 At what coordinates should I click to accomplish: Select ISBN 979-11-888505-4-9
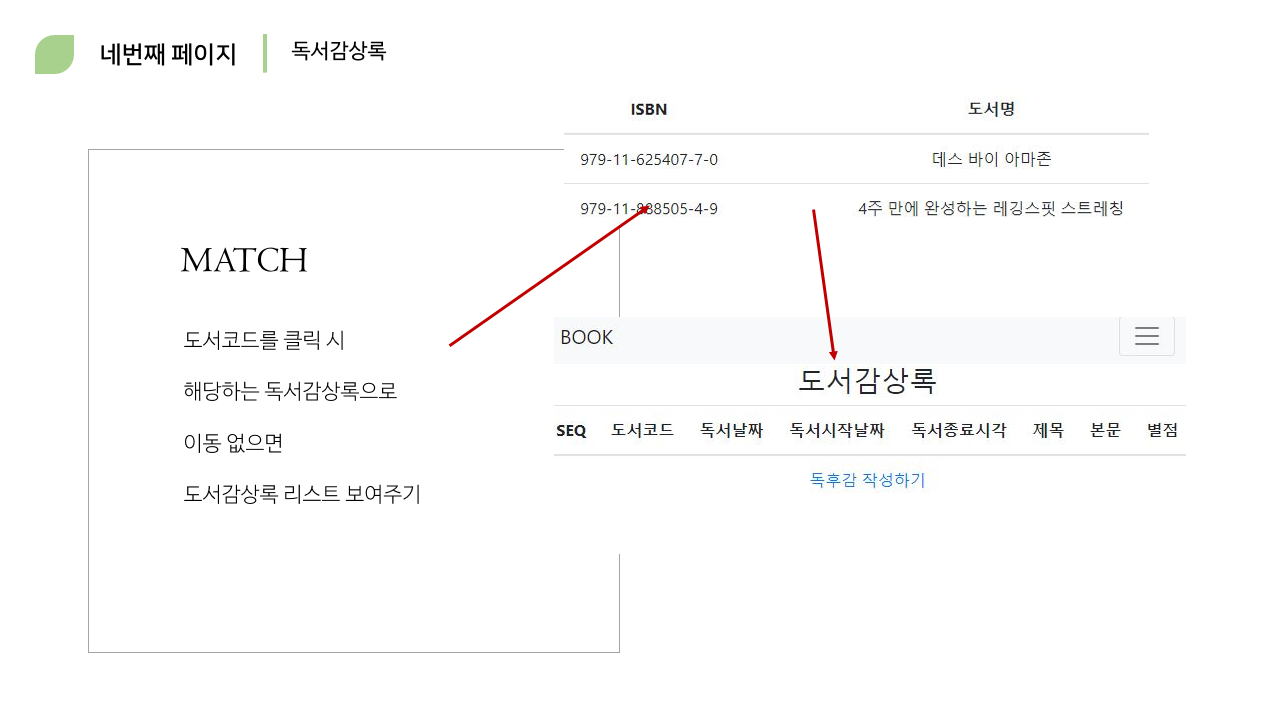(649, 209)
